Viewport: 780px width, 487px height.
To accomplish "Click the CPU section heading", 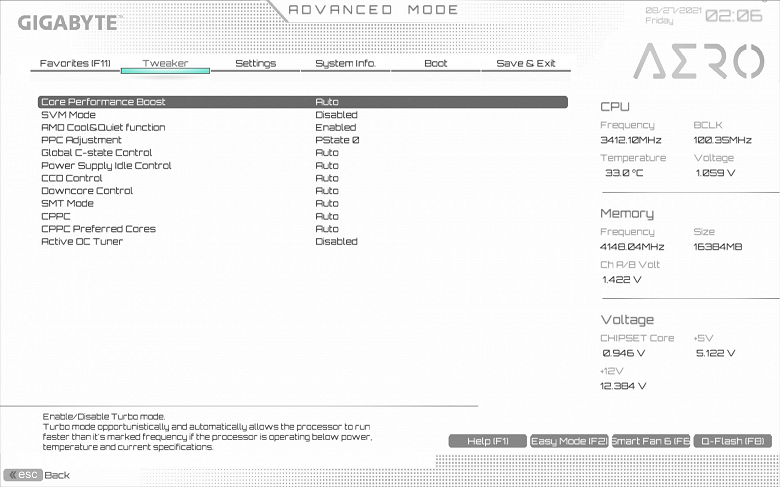I will pyautogui.click(x=615, y=107).
